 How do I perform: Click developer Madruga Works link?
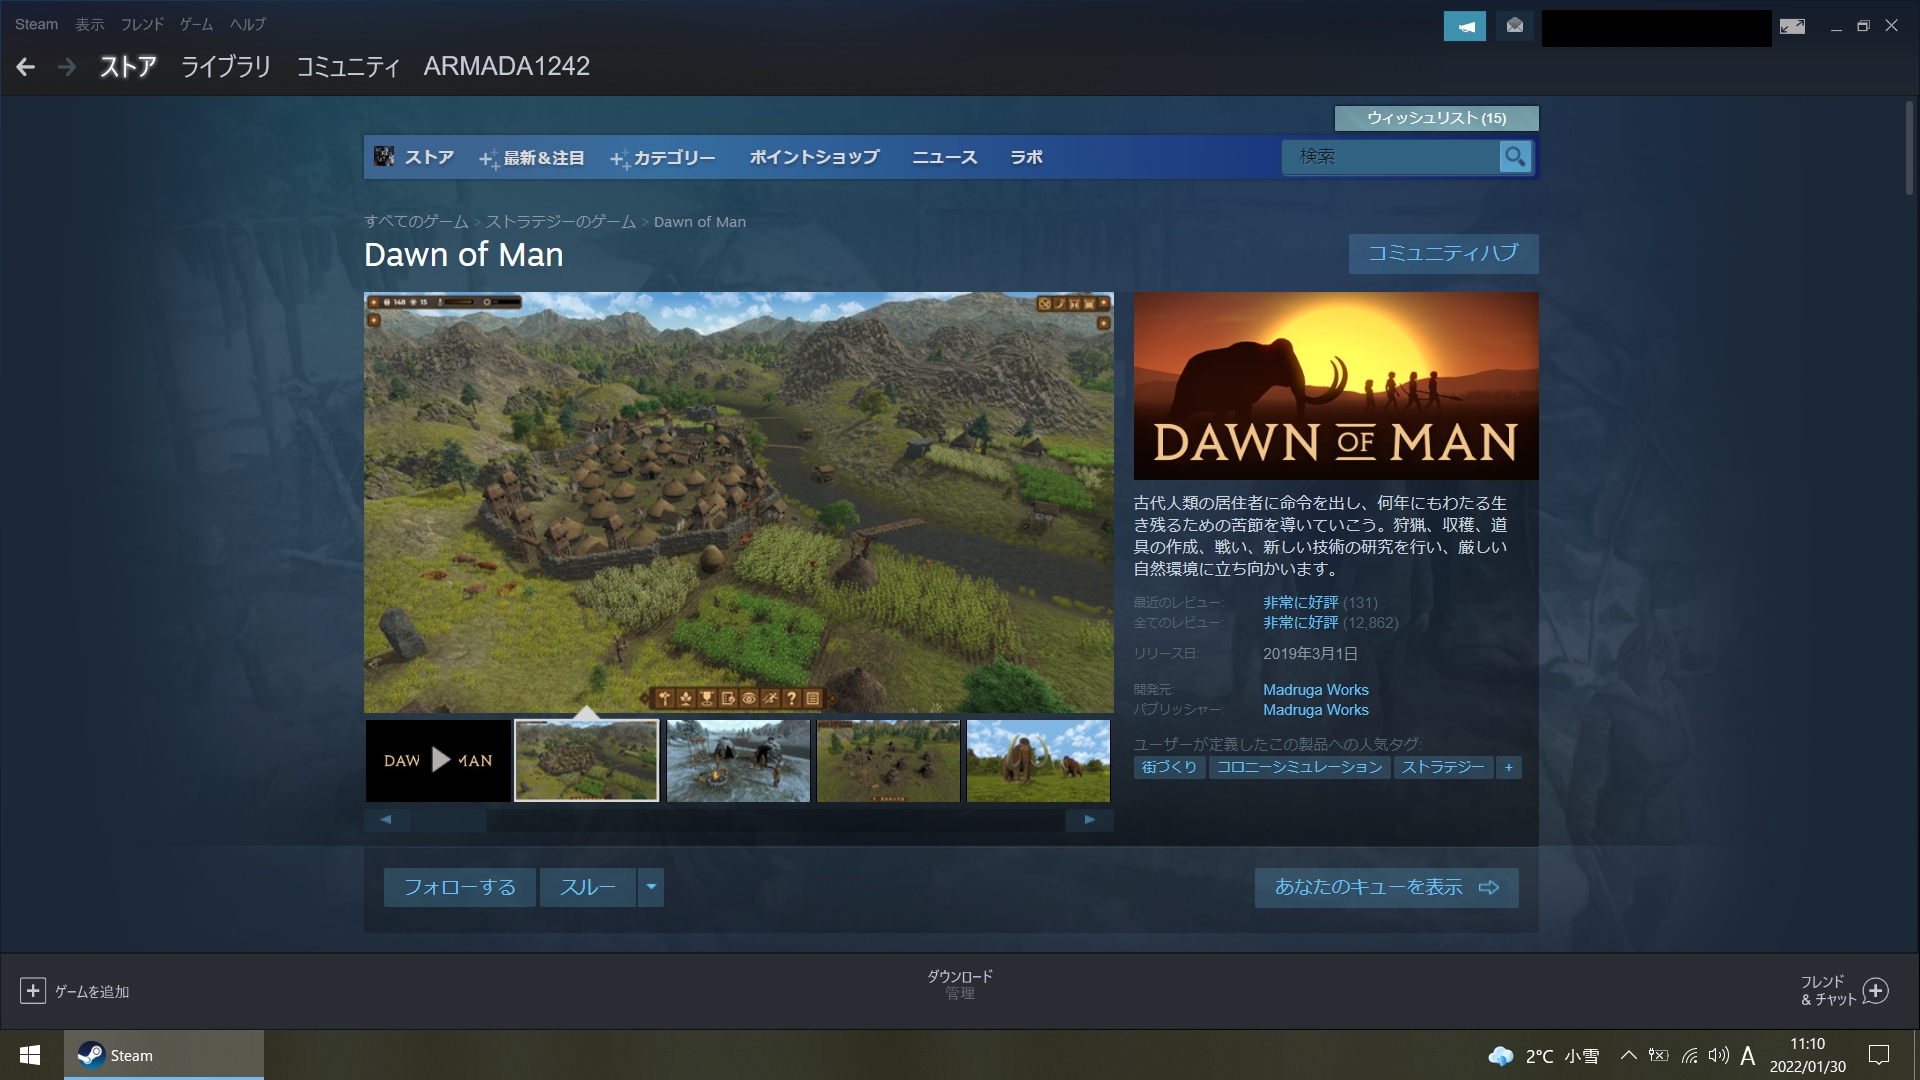(1315, 690)
